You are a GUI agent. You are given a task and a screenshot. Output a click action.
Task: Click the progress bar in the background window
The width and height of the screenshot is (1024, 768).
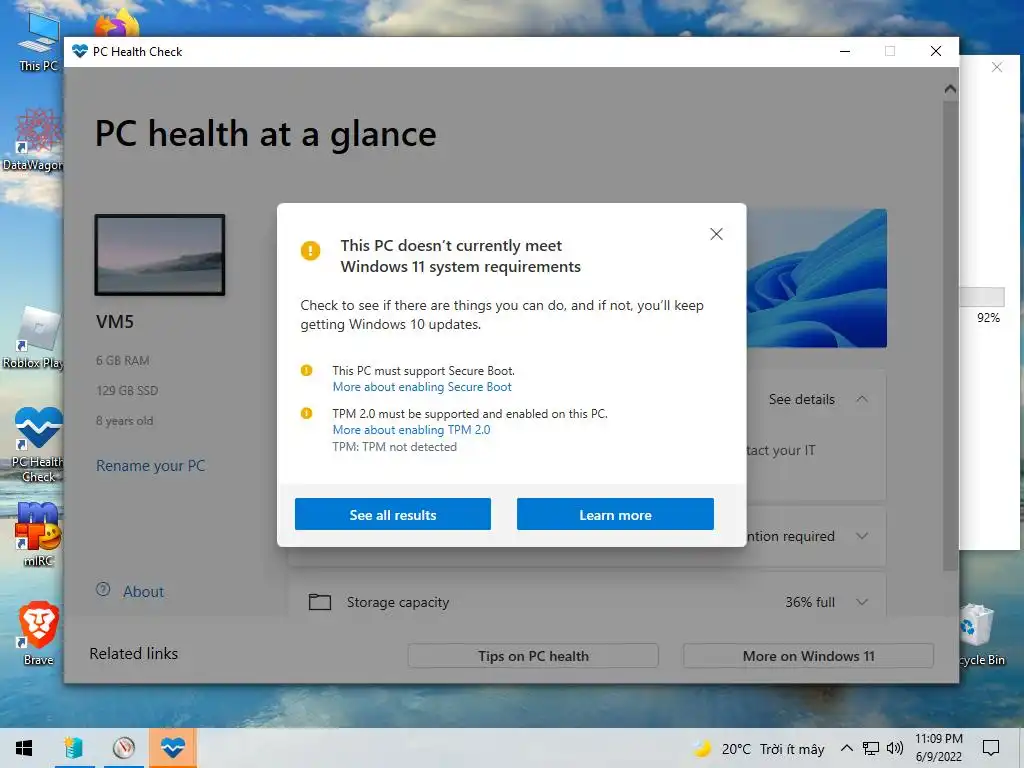click(982, 297)
